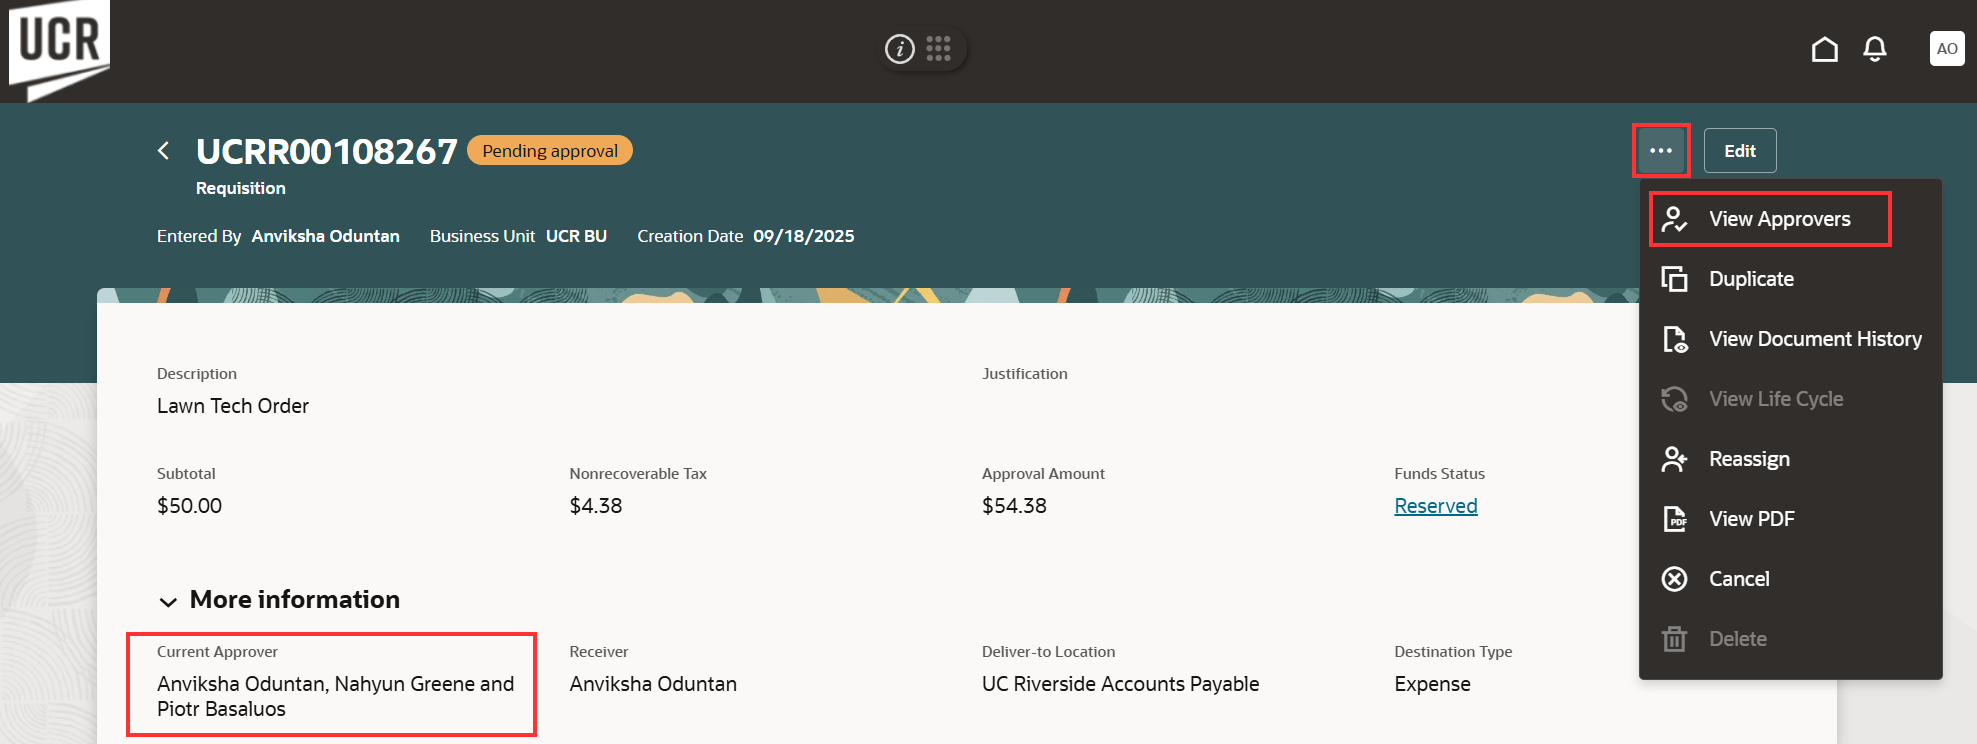
Task: Go to home via house icon
Action: (x=1825, y=49)
